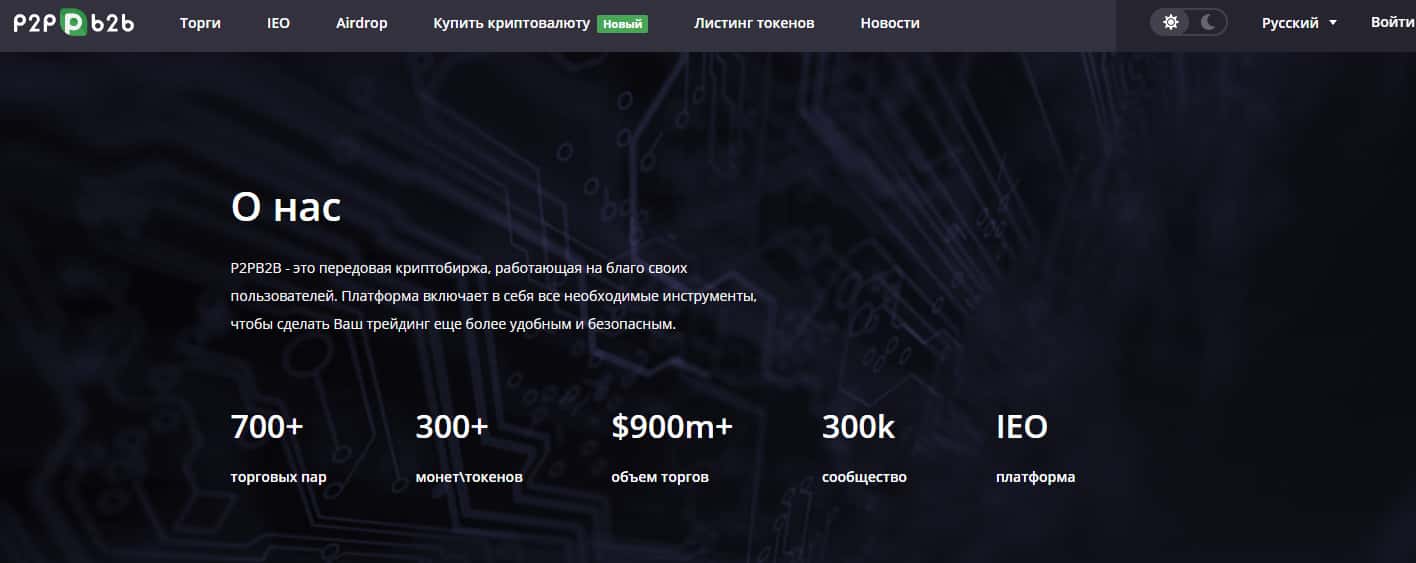This screenshot has height=563, width=1416.
Task: Enable dark theme with the moon icon
Action: 1208,23
